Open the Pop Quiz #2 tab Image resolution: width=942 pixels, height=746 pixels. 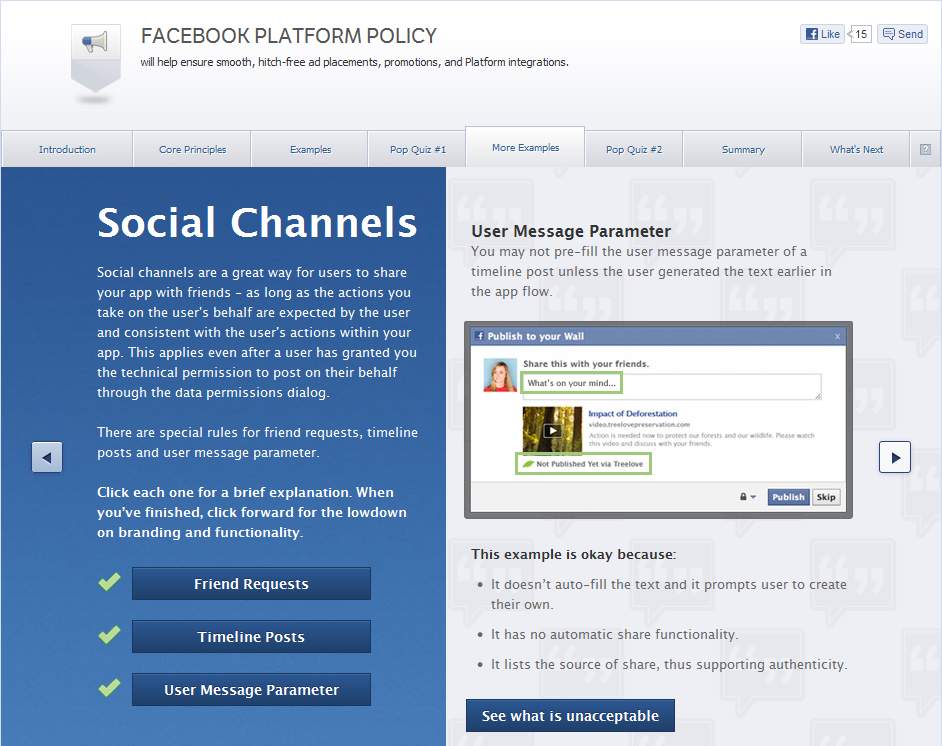tap(634, 150)
